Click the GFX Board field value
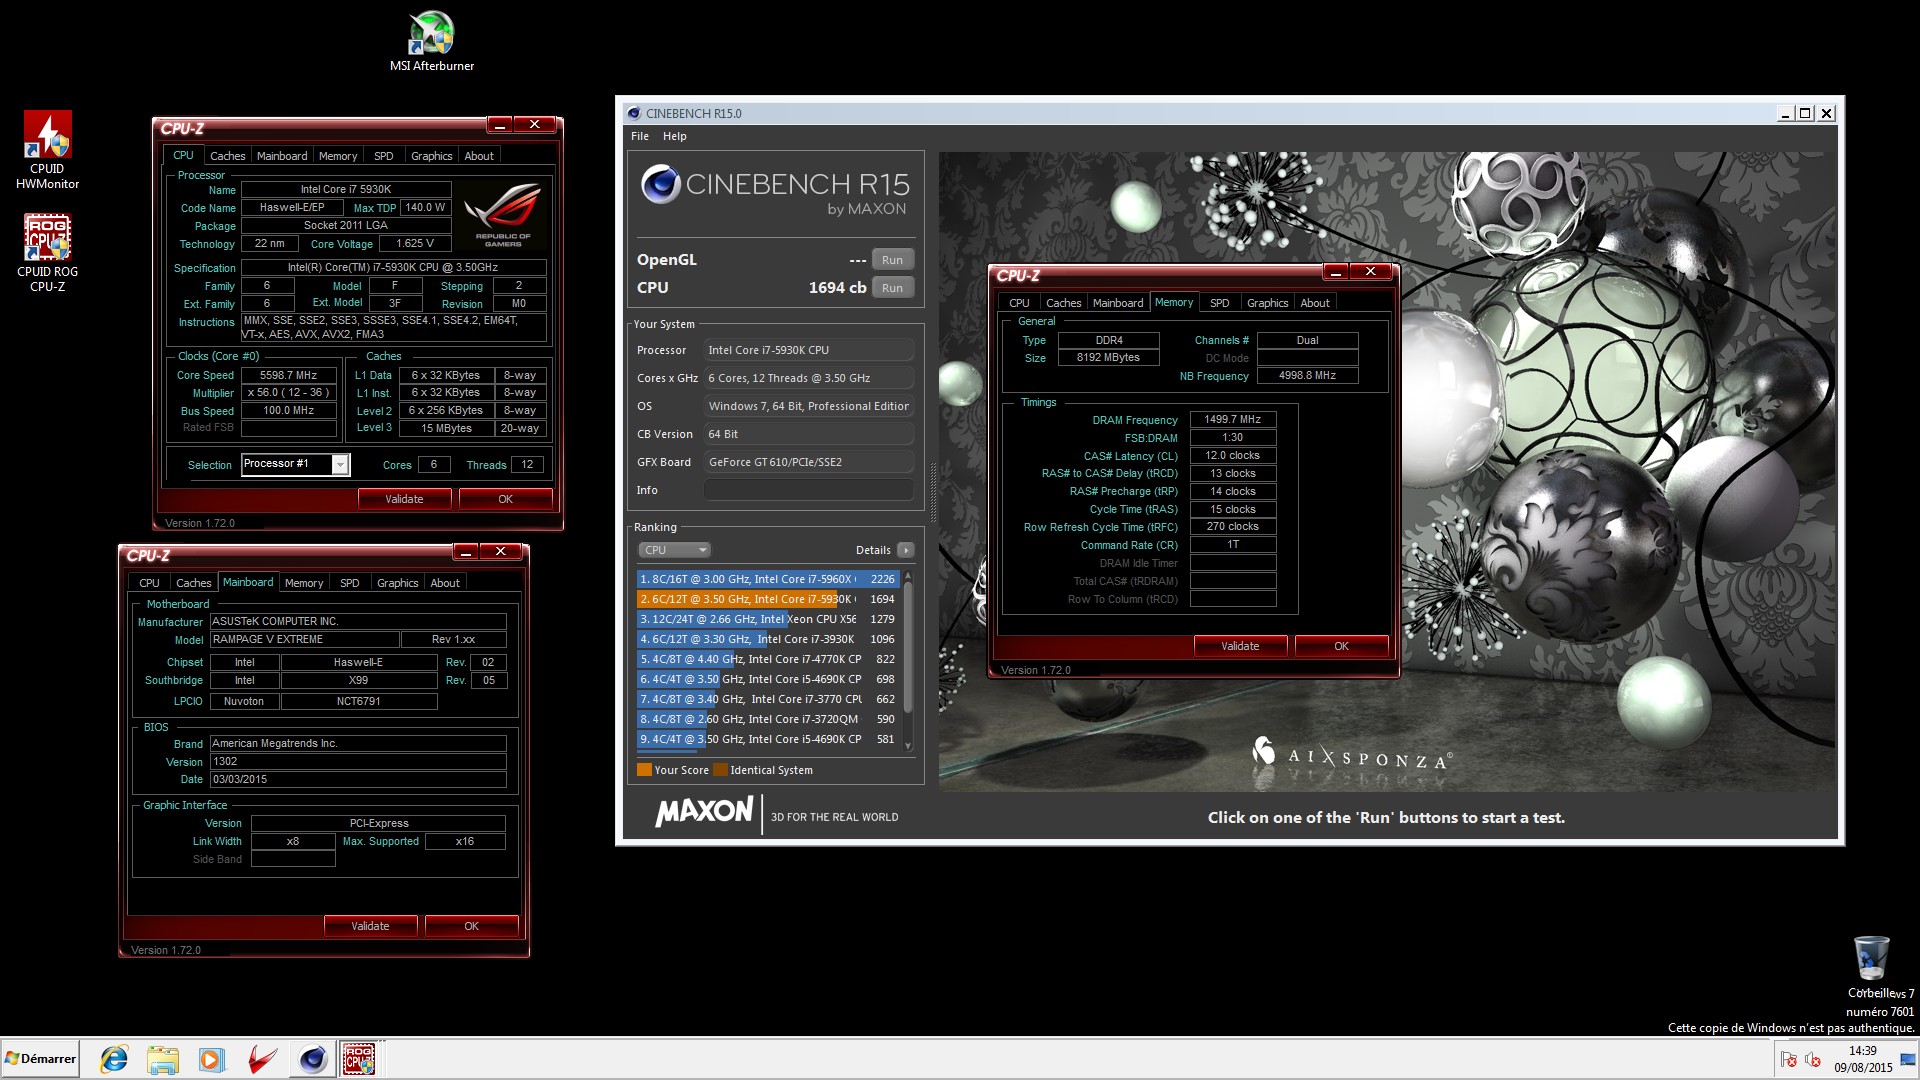The image size is (1920, 1080). coord(808,462)
